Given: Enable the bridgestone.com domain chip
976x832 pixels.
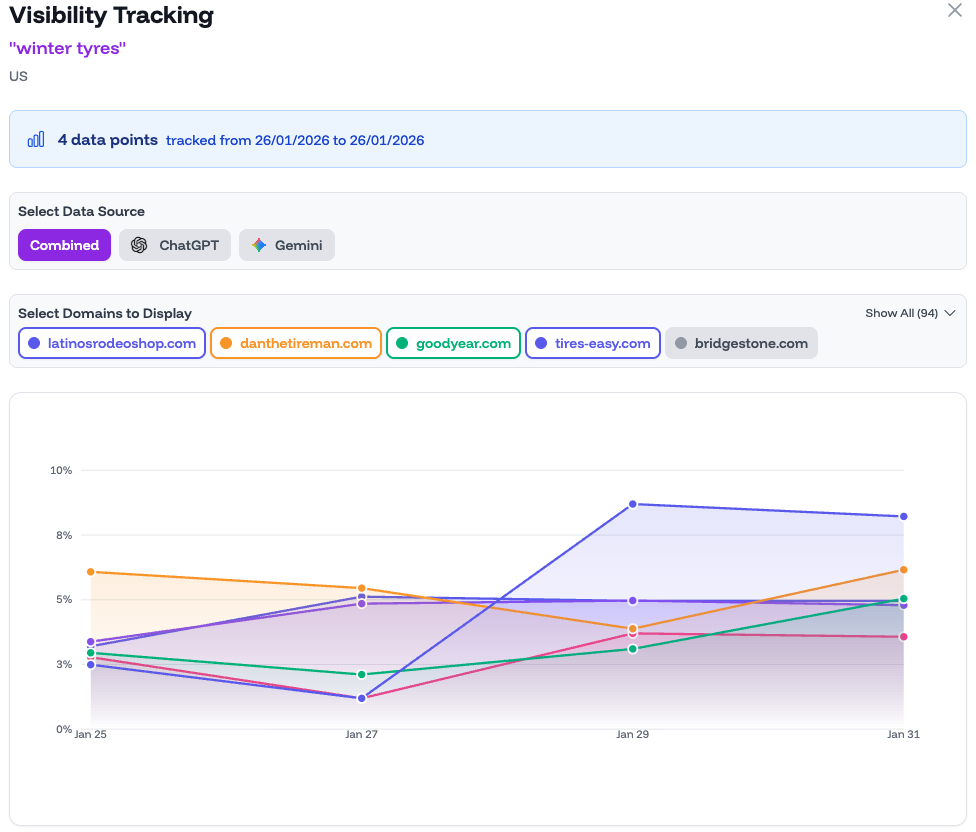Looking at the screenshot, I should (741, 343).
